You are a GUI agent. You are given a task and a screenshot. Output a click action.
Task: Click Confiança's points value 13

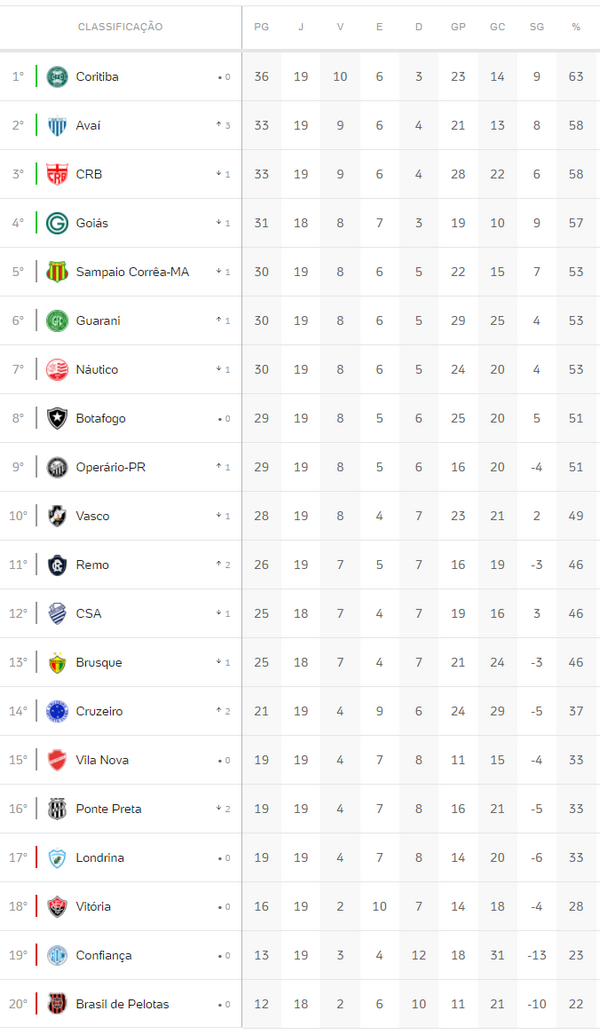click(262, 955)
